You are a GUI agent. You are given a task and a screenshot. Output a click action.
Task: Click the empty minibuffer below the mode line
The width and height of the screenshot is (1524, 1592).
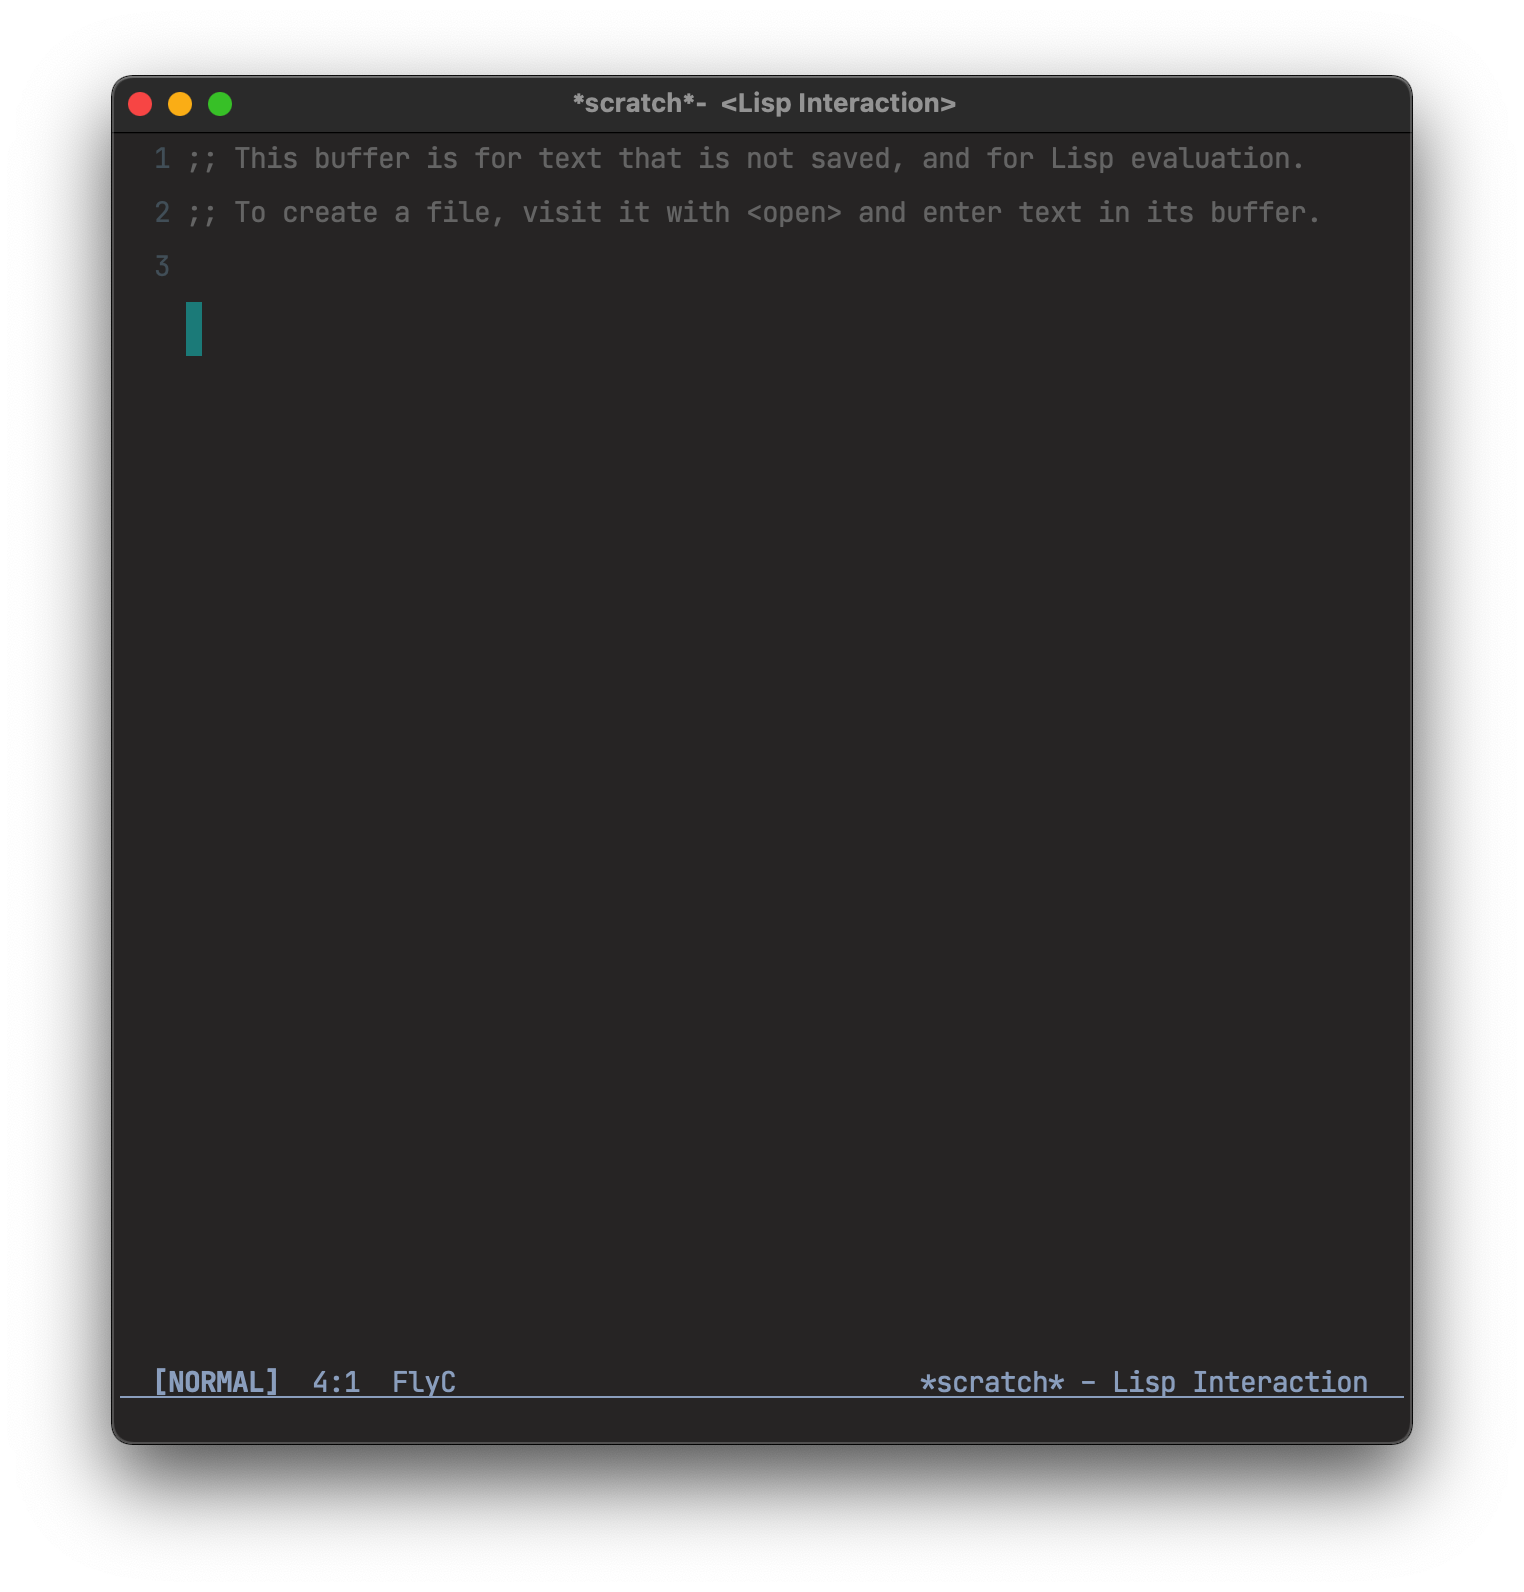(x=762, y=1418)
